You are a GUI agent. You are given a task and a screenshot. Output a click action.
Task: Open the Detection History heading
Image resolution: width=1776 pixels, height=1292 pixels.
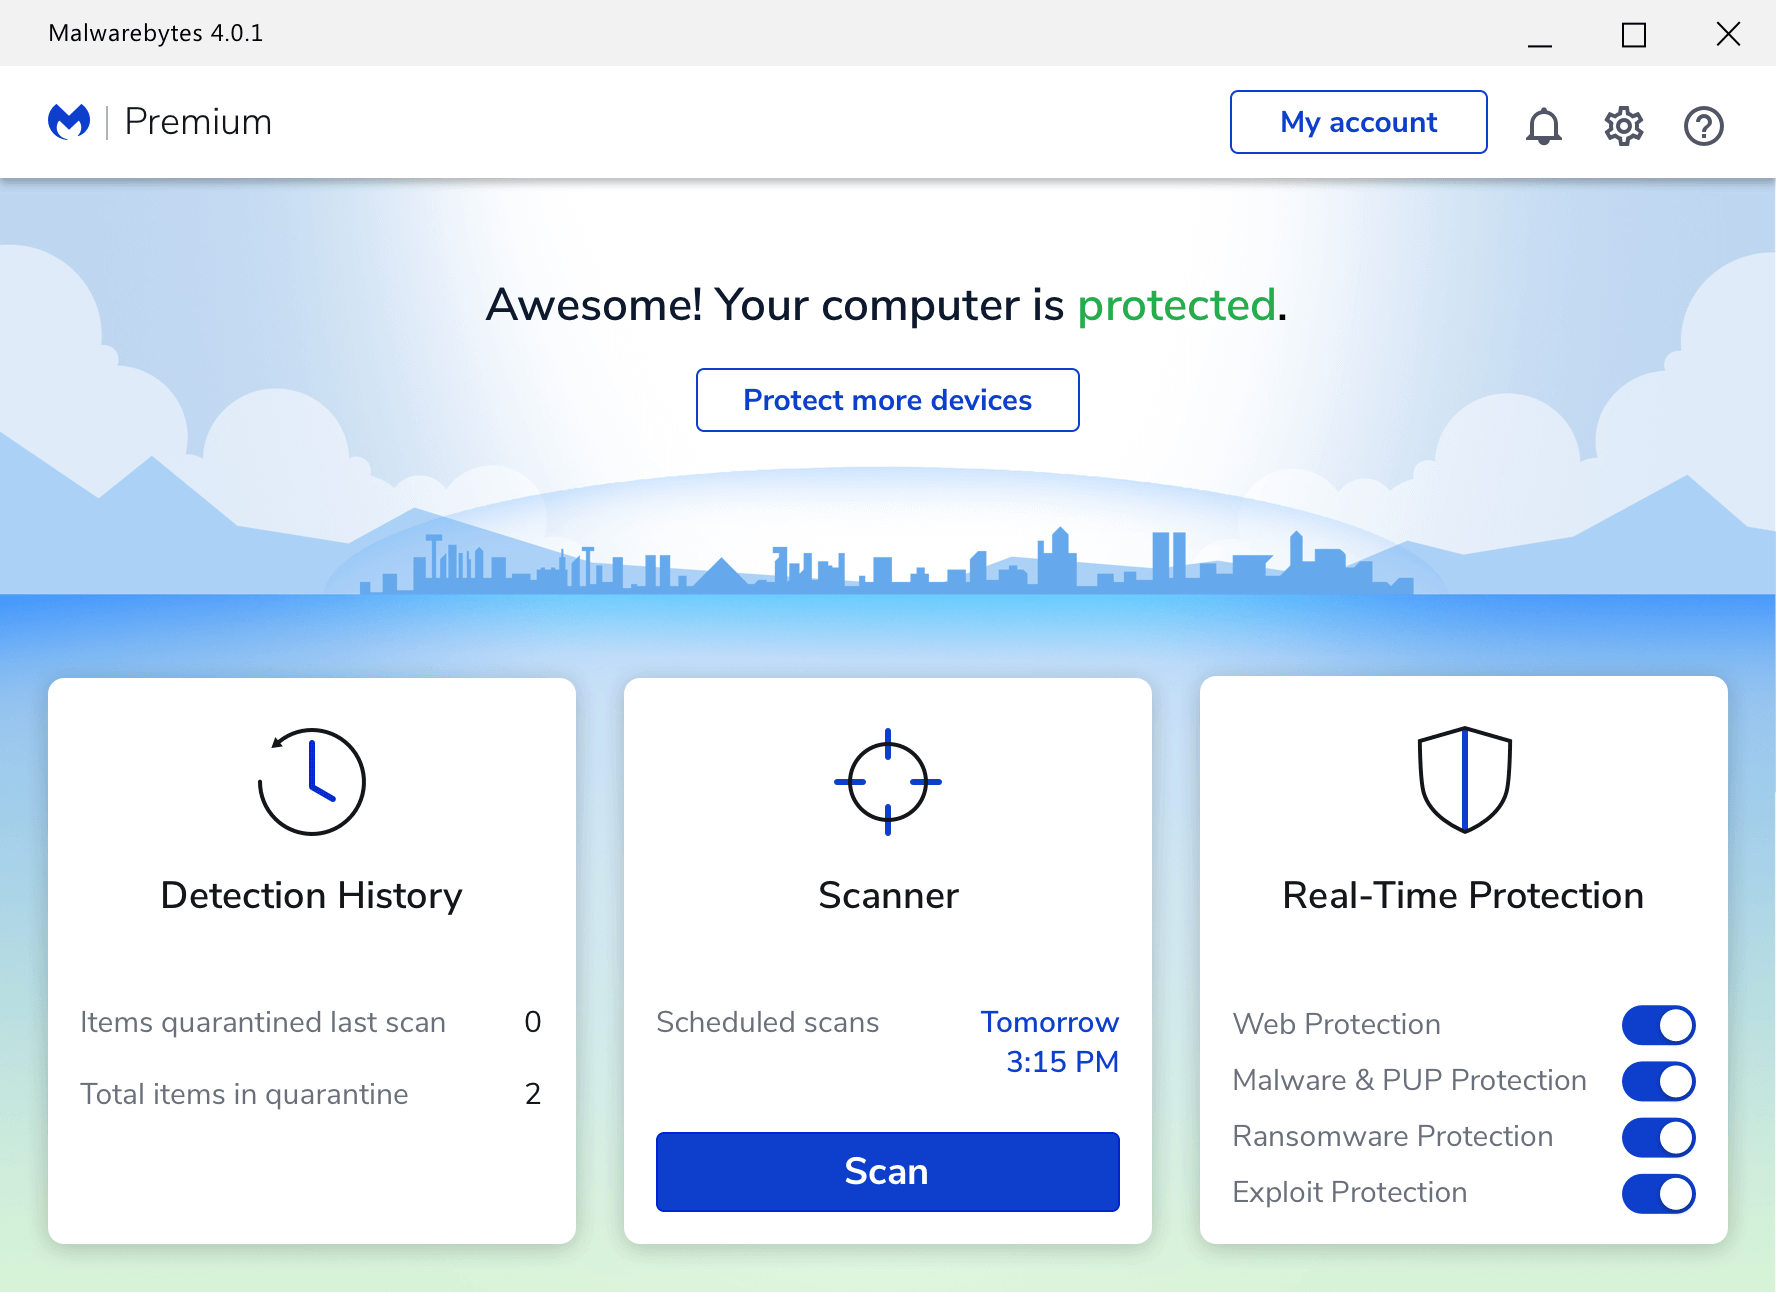(x=312, y=895)
